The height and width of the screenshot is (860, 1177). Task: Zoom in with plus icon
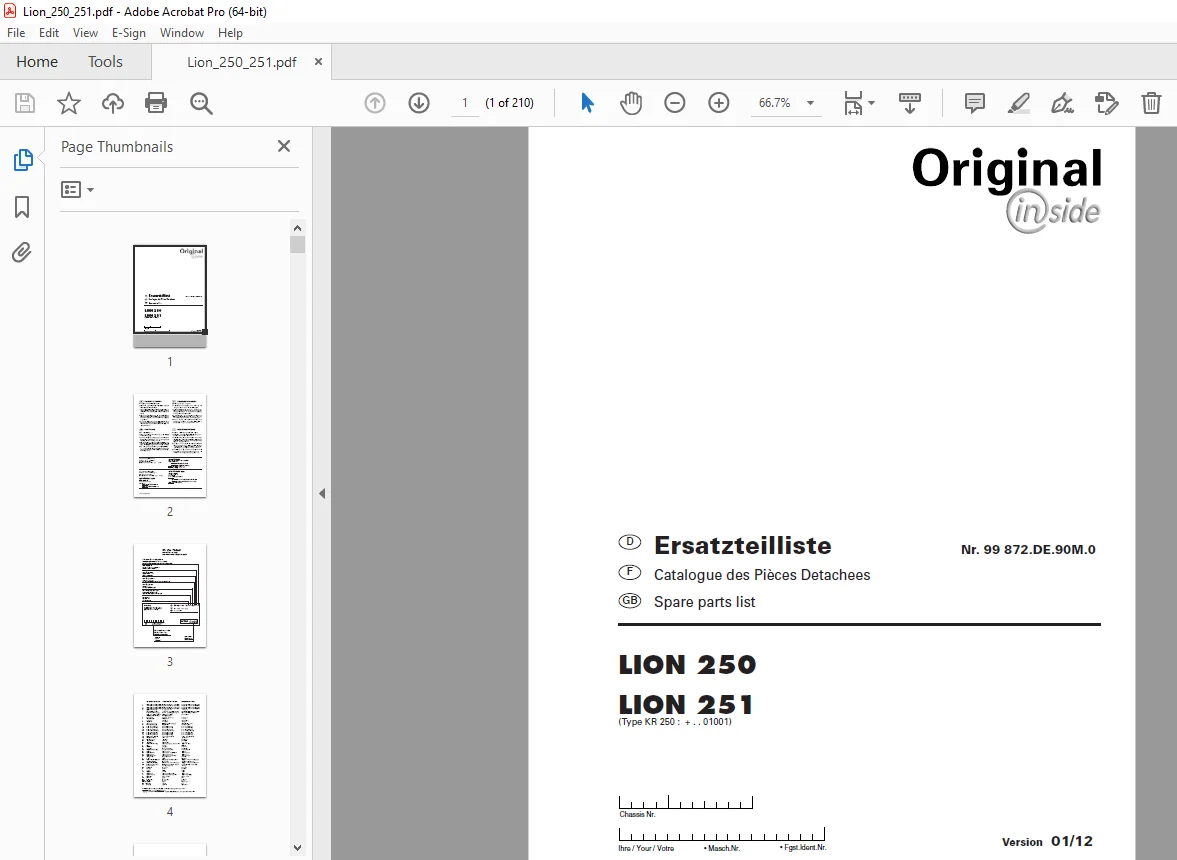tap(718, 103)
